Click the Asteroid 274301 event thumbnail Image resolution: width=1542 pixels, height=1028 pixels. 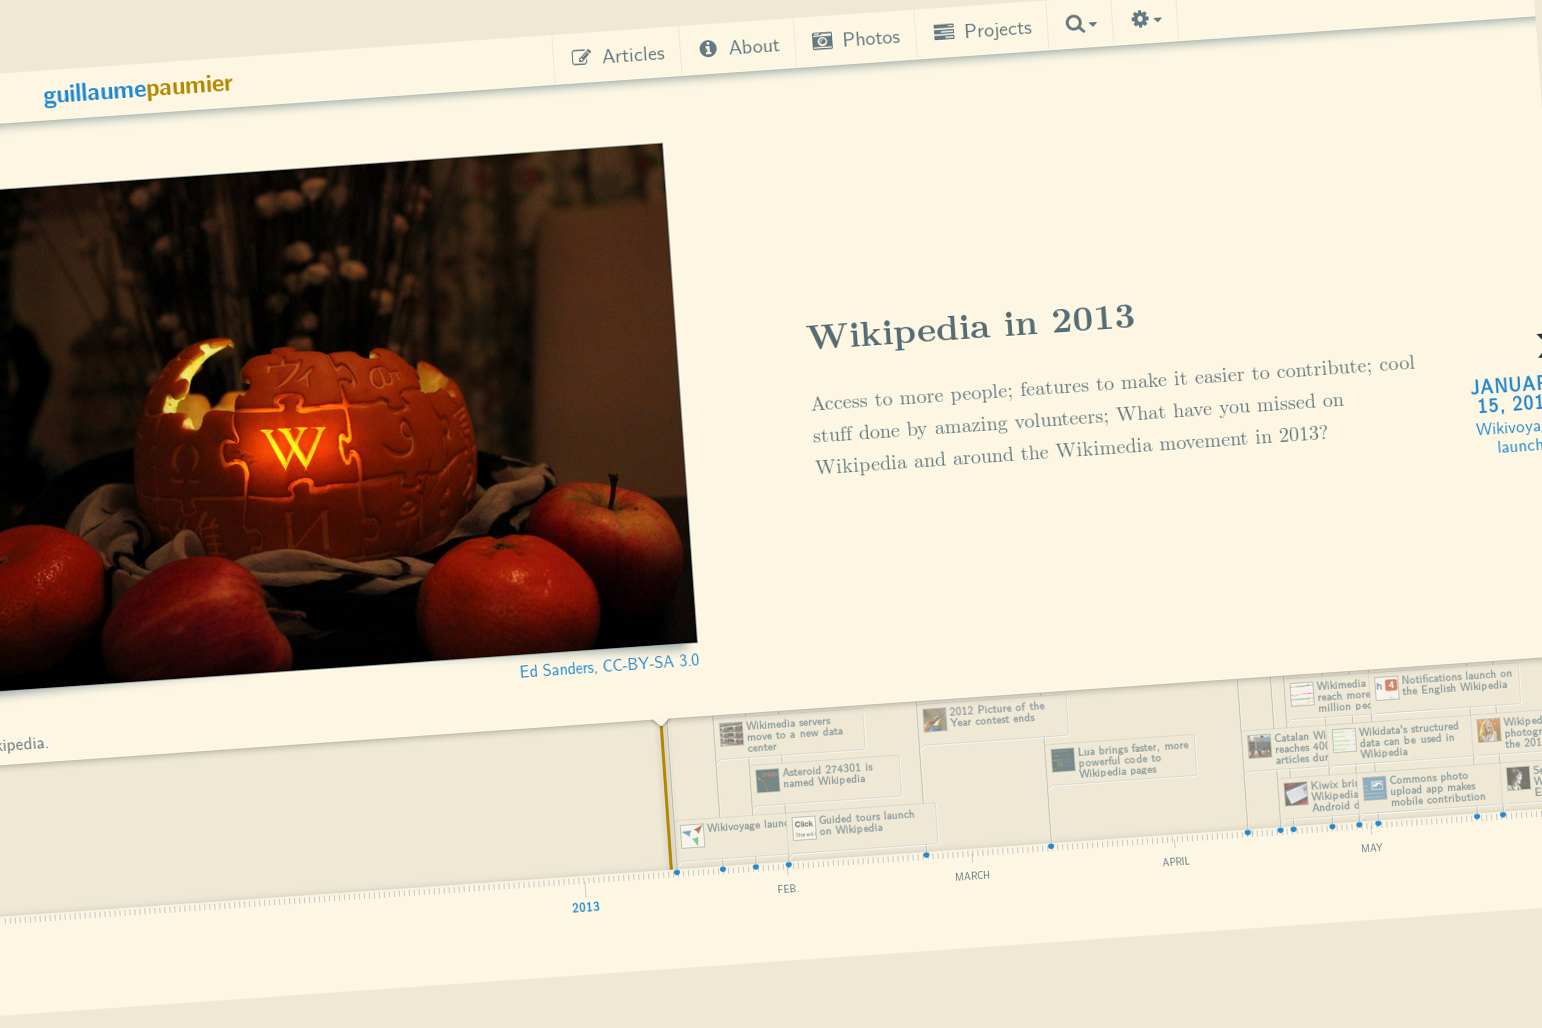coord(767,779)
